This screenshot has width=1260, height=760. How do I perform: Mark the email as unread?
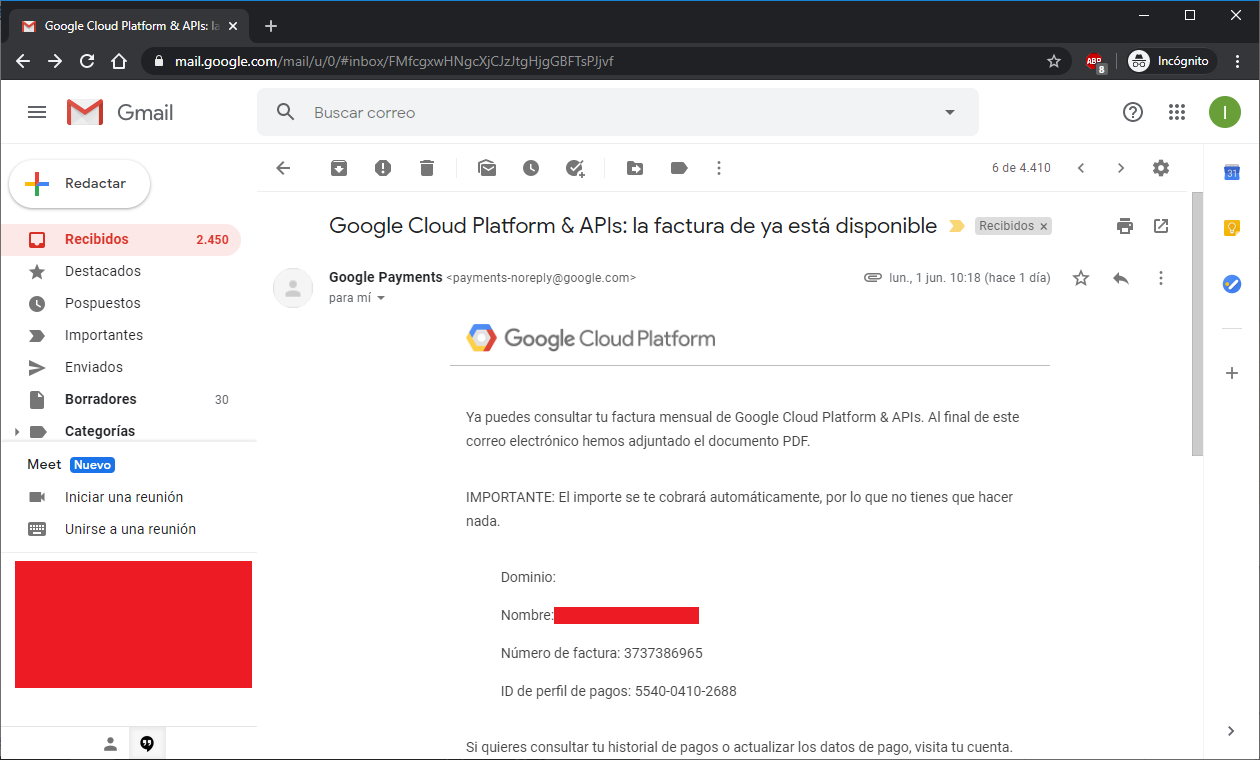(x=487, y=168)
